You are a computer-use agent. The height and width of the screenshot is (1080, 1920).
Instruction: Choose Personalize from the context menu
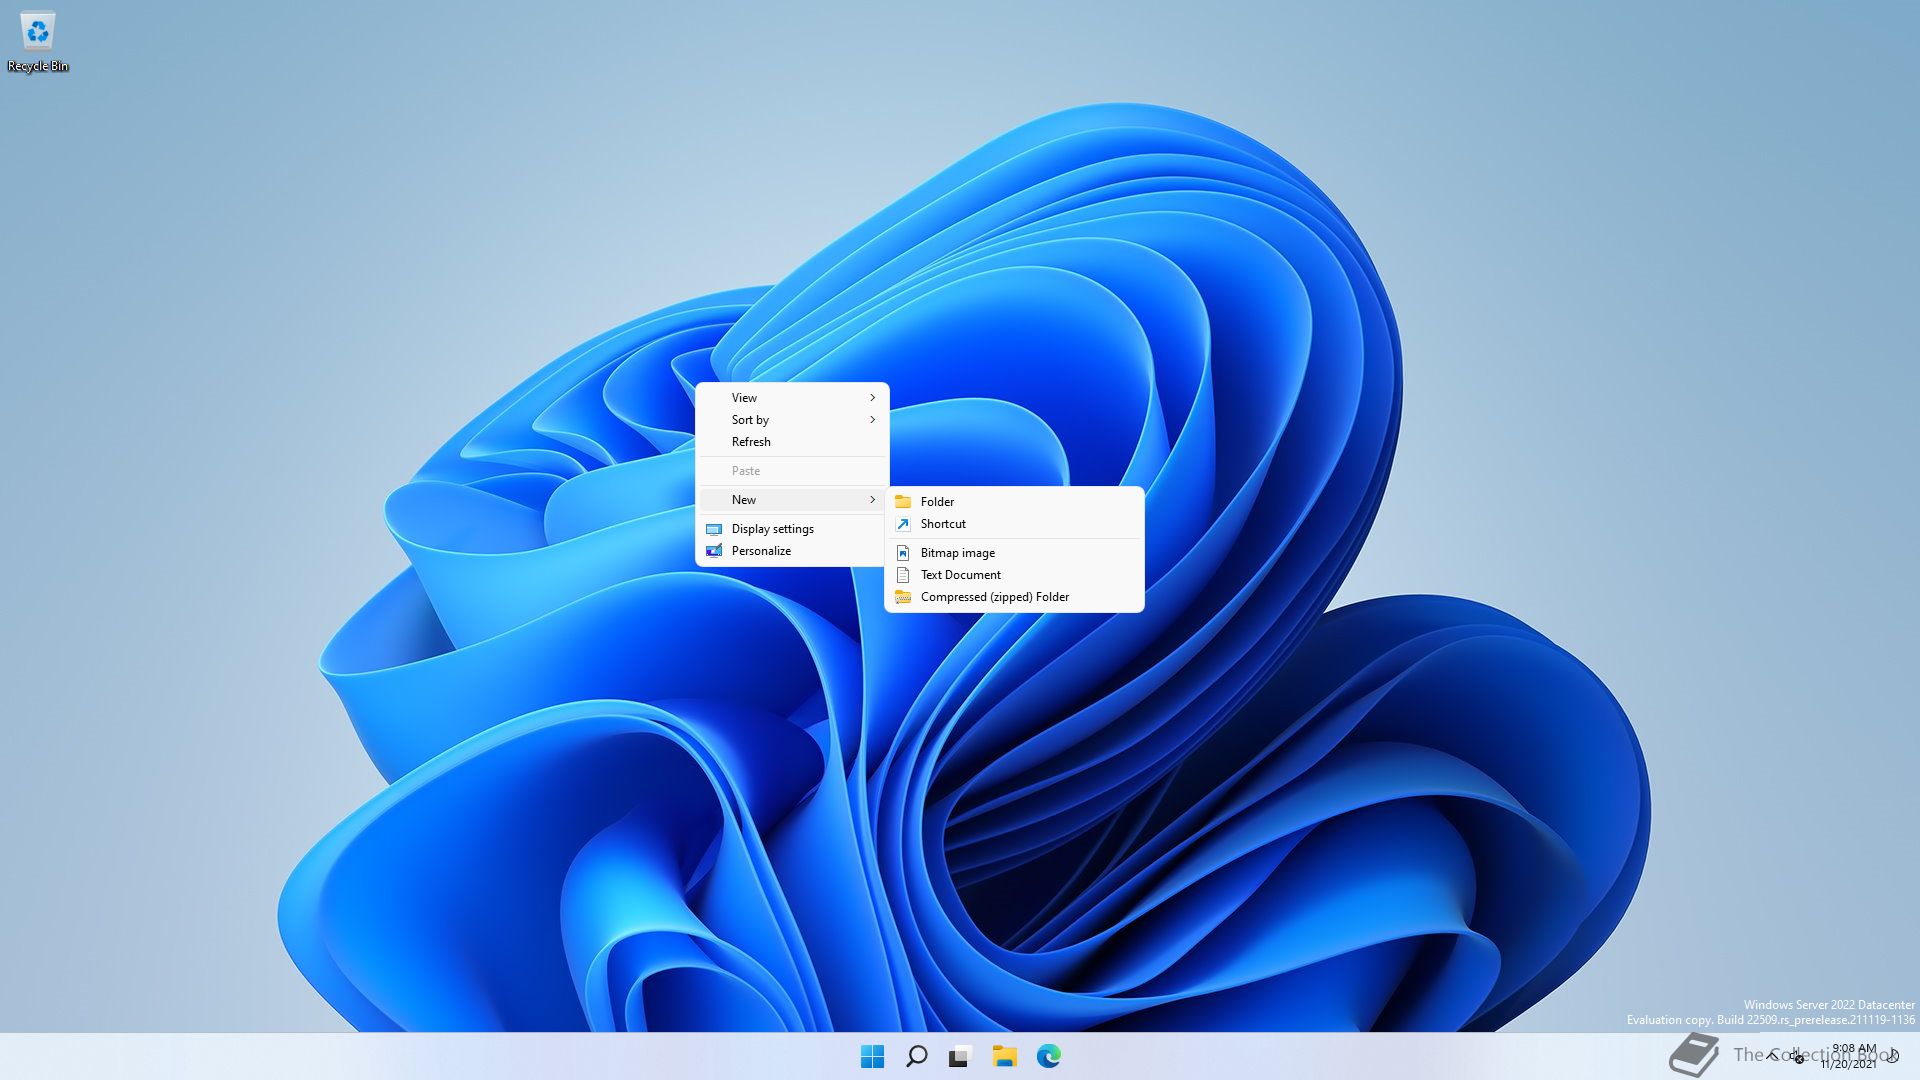click(761, 551)
